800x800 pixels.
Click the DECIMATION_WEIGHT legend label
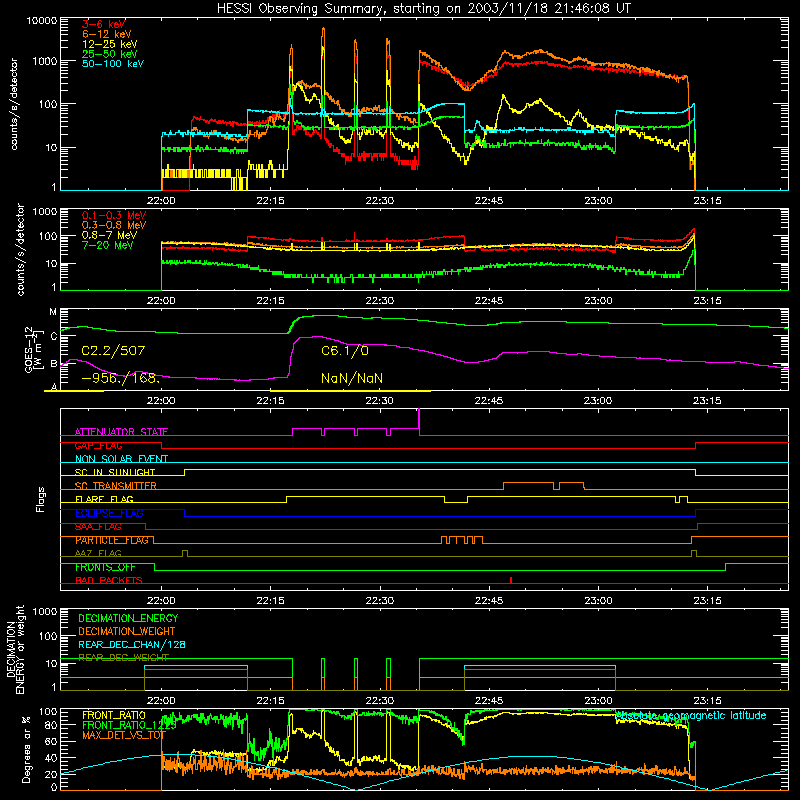127,631
